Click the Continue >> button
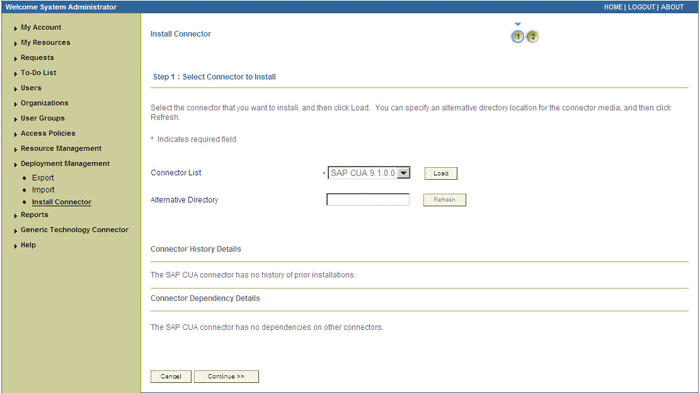The image size is (700, 393). click(226, 376)
